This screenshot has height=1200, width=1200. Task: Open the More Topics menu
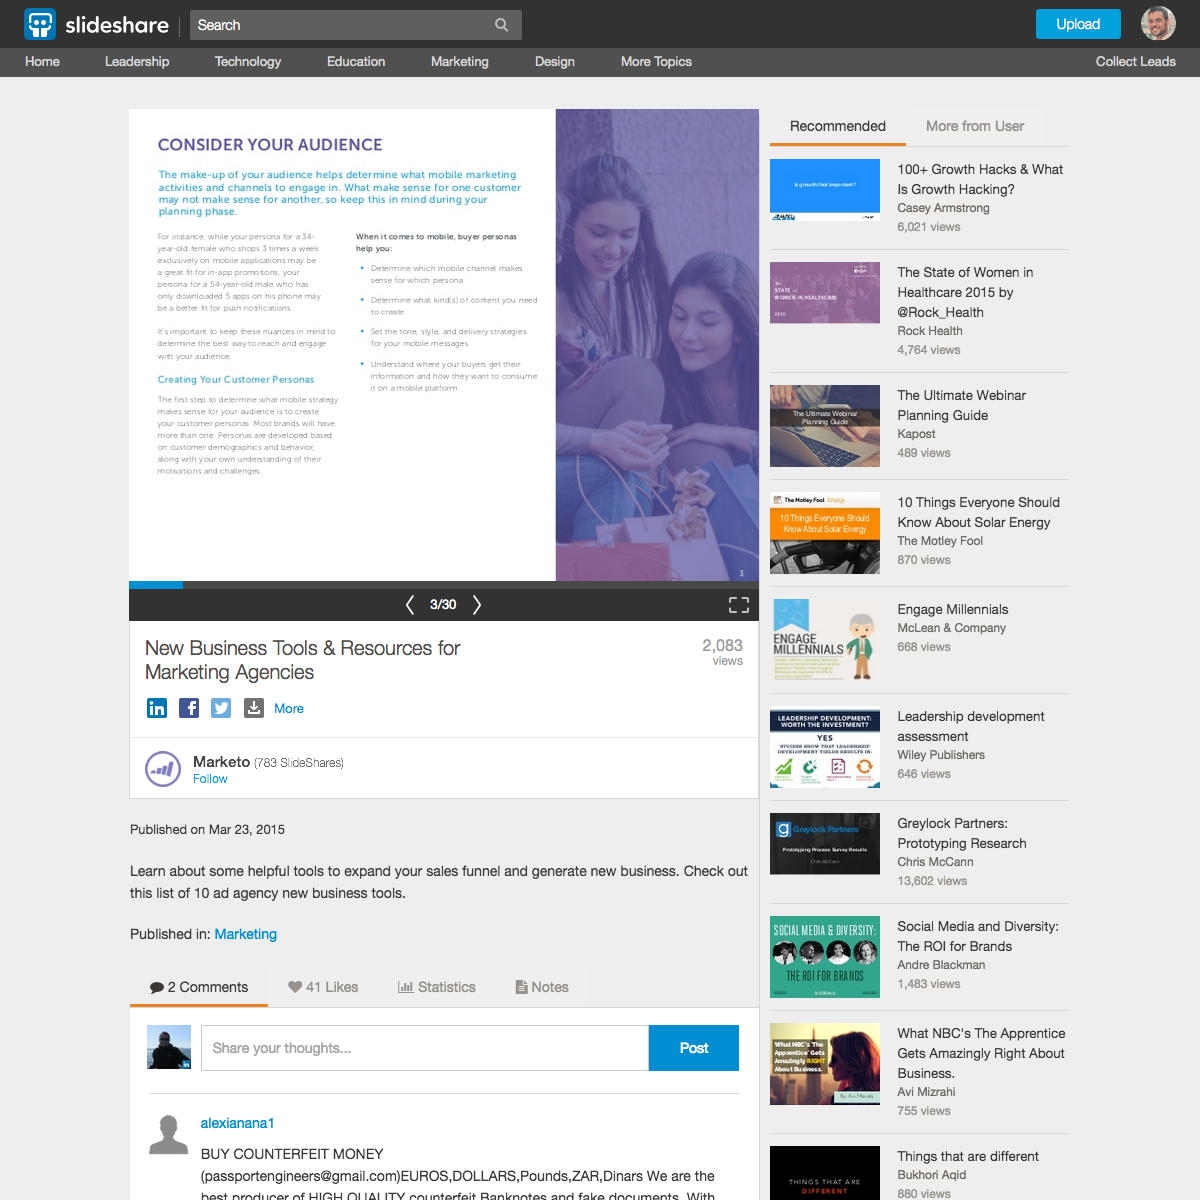coord(656,62)
